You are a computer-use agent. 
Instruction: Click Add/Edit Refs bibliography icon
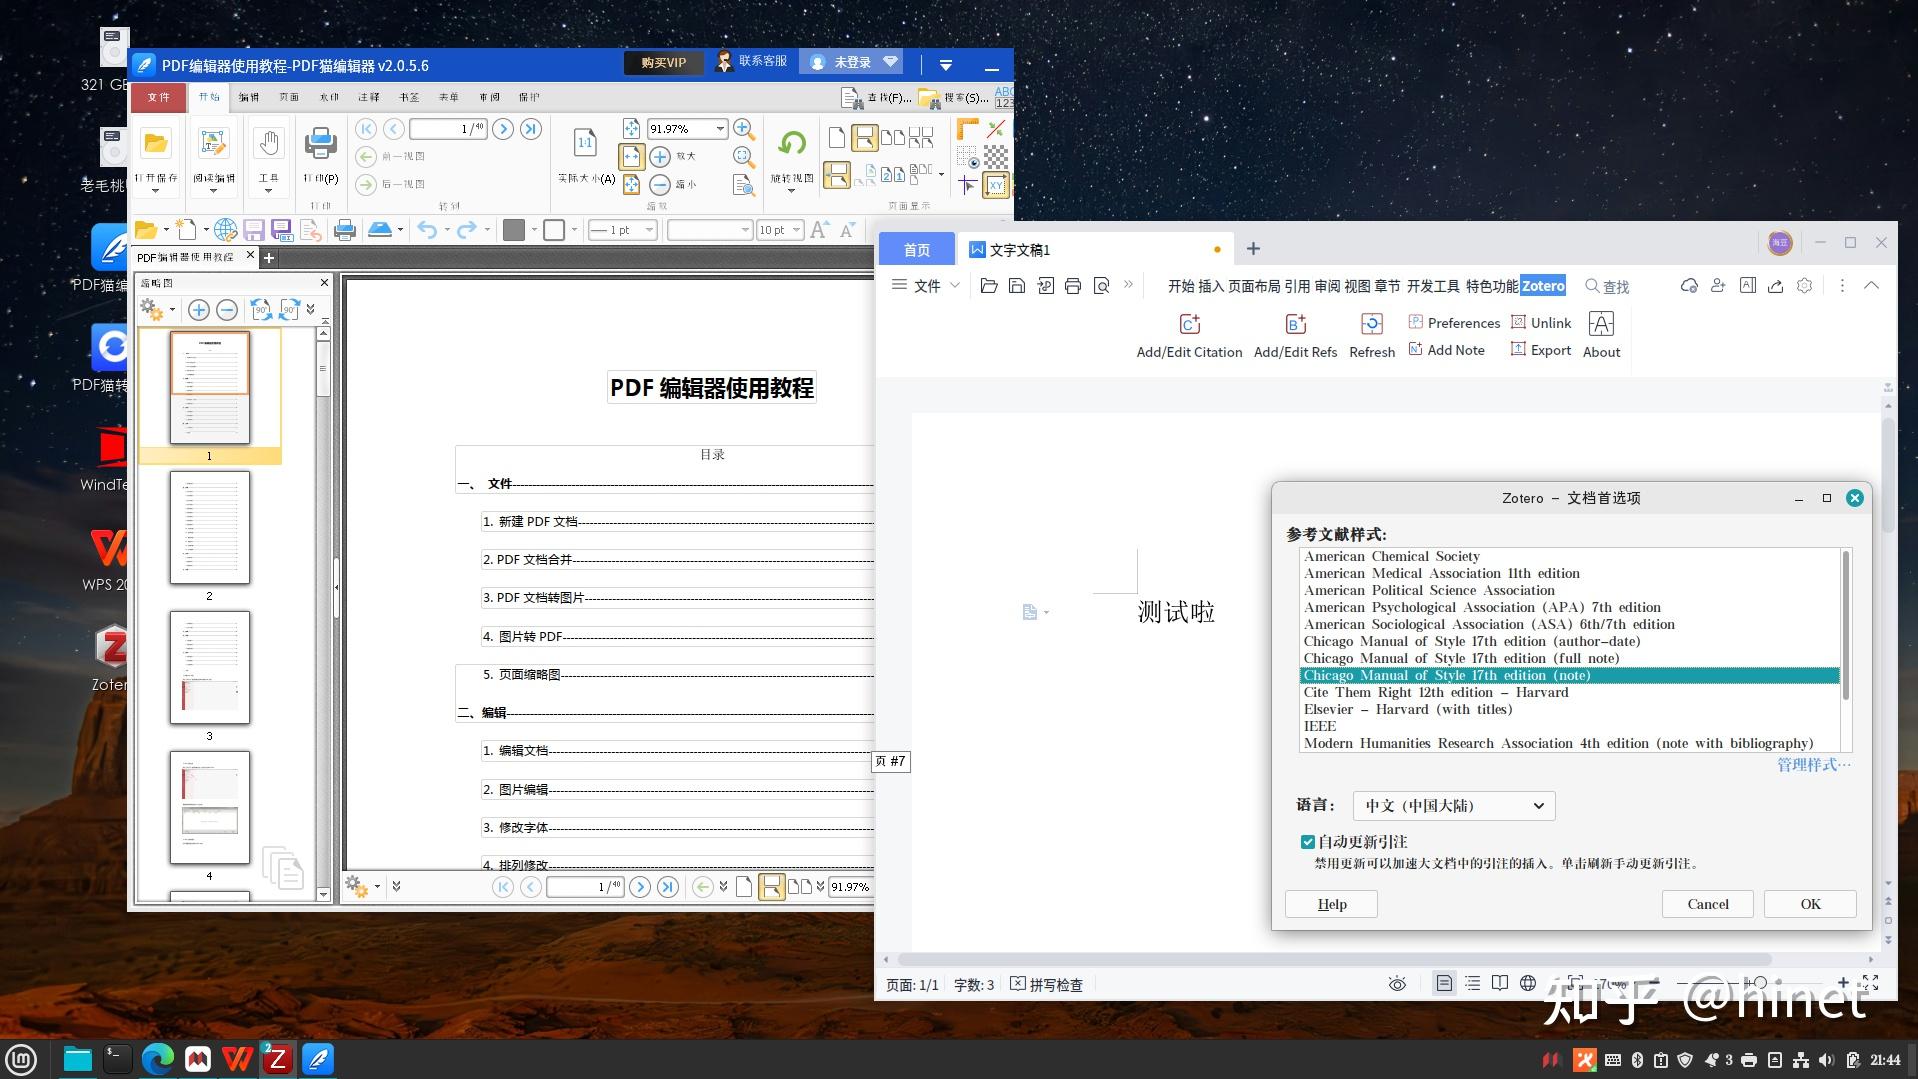click(x=1295, y=324)
